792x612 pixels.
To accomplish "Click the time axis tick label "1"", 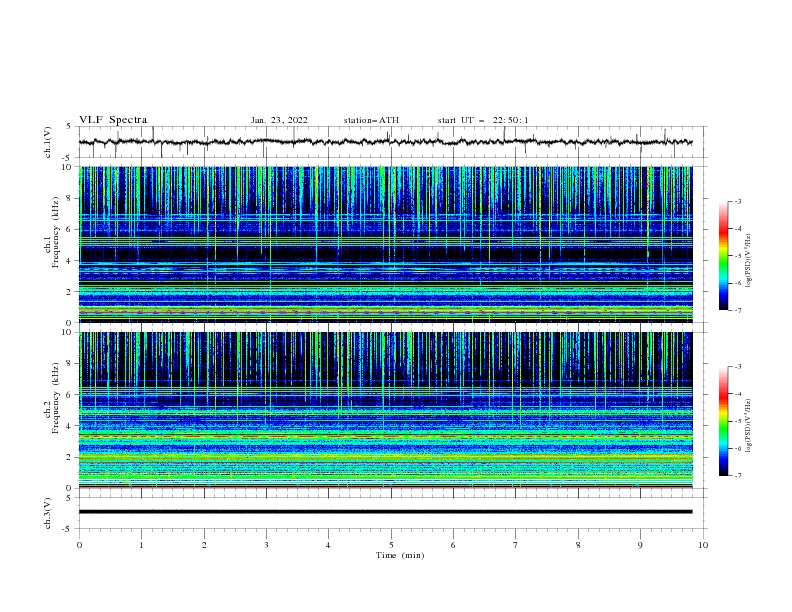I will coord(141,545).
